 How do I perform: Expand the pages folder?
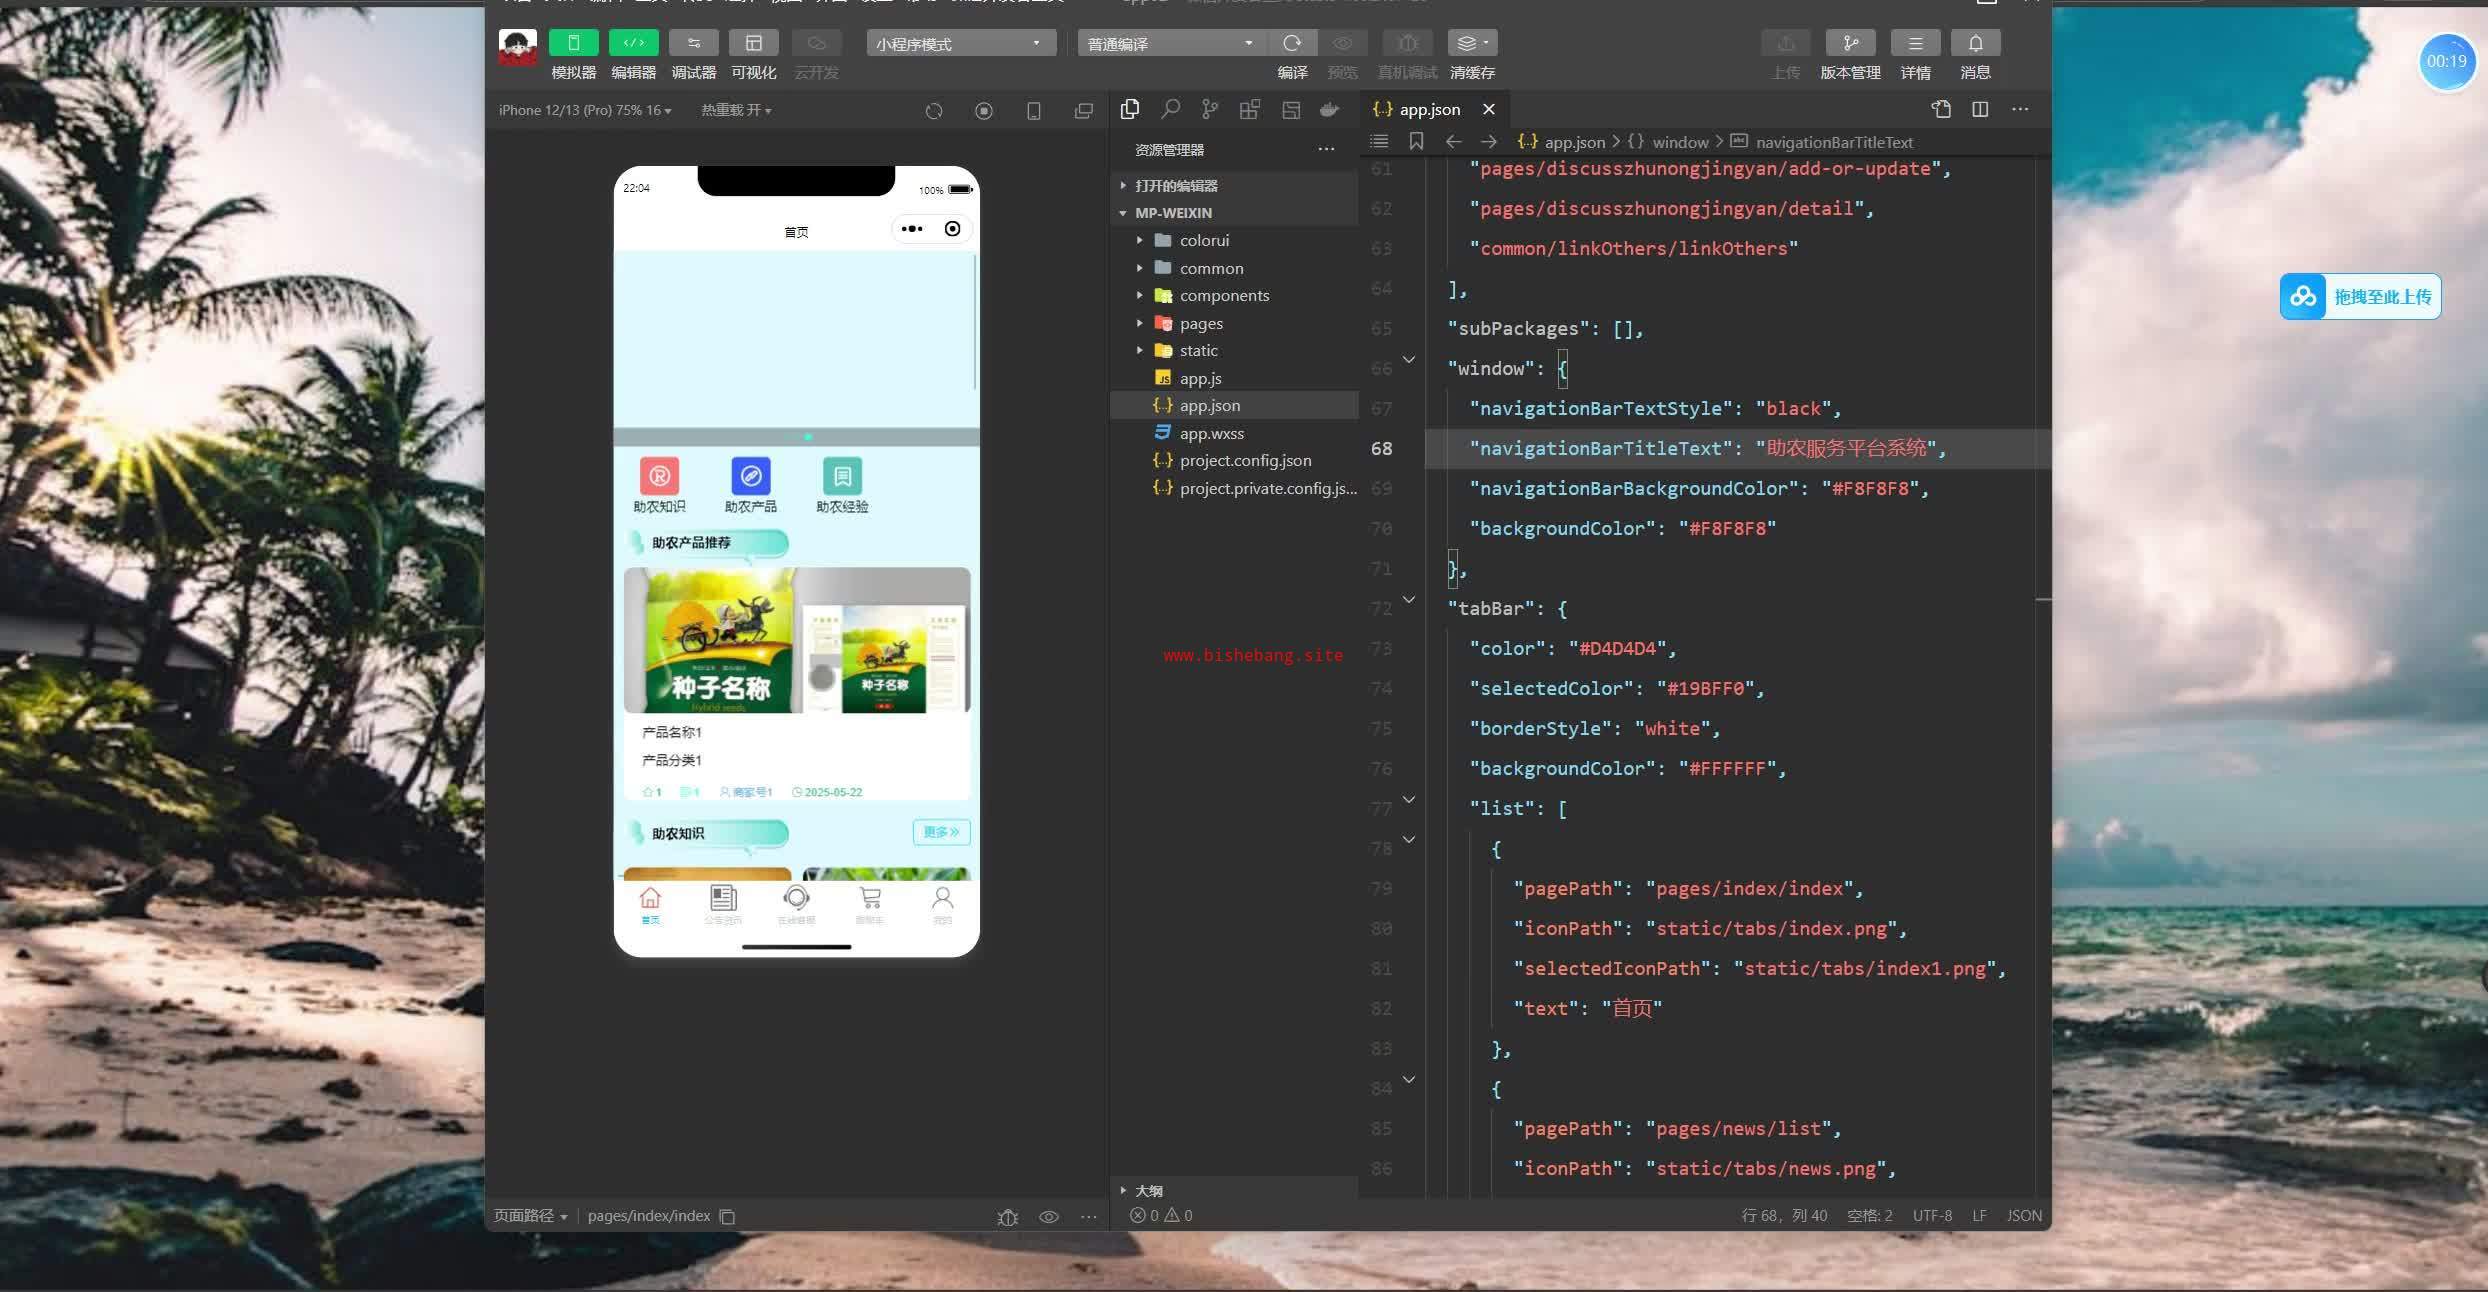coord(1200,323)
